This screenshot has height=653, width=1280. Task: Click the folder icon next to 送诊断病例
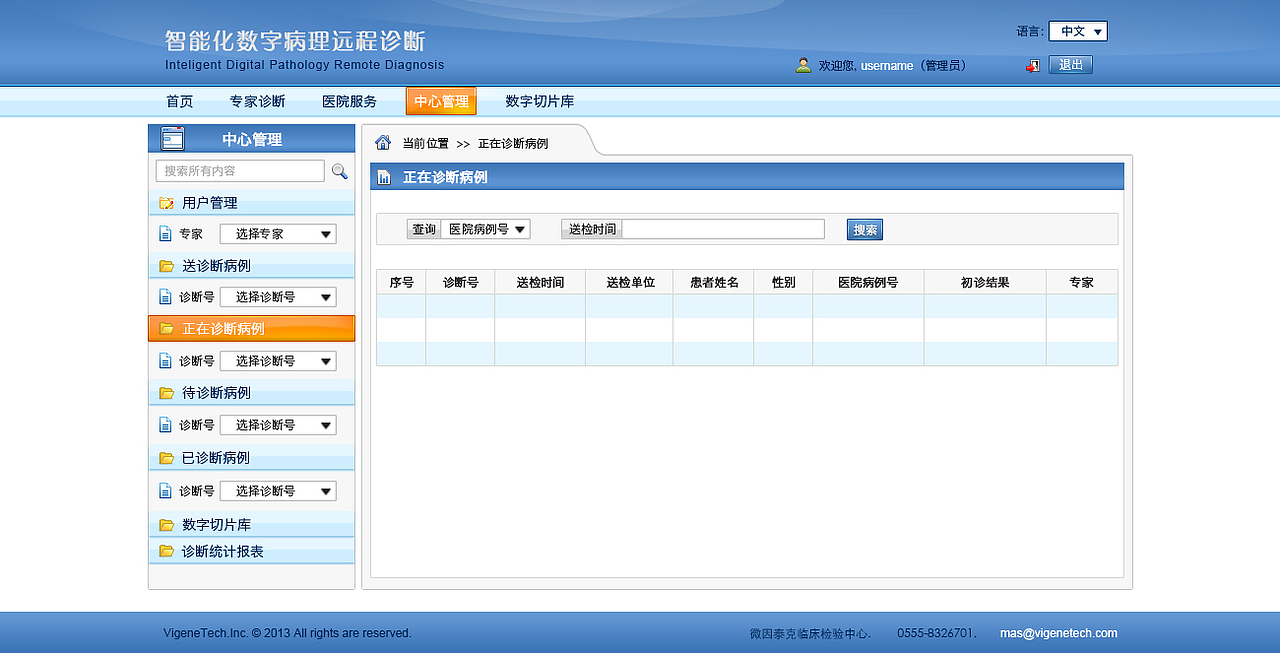point(166,266)
